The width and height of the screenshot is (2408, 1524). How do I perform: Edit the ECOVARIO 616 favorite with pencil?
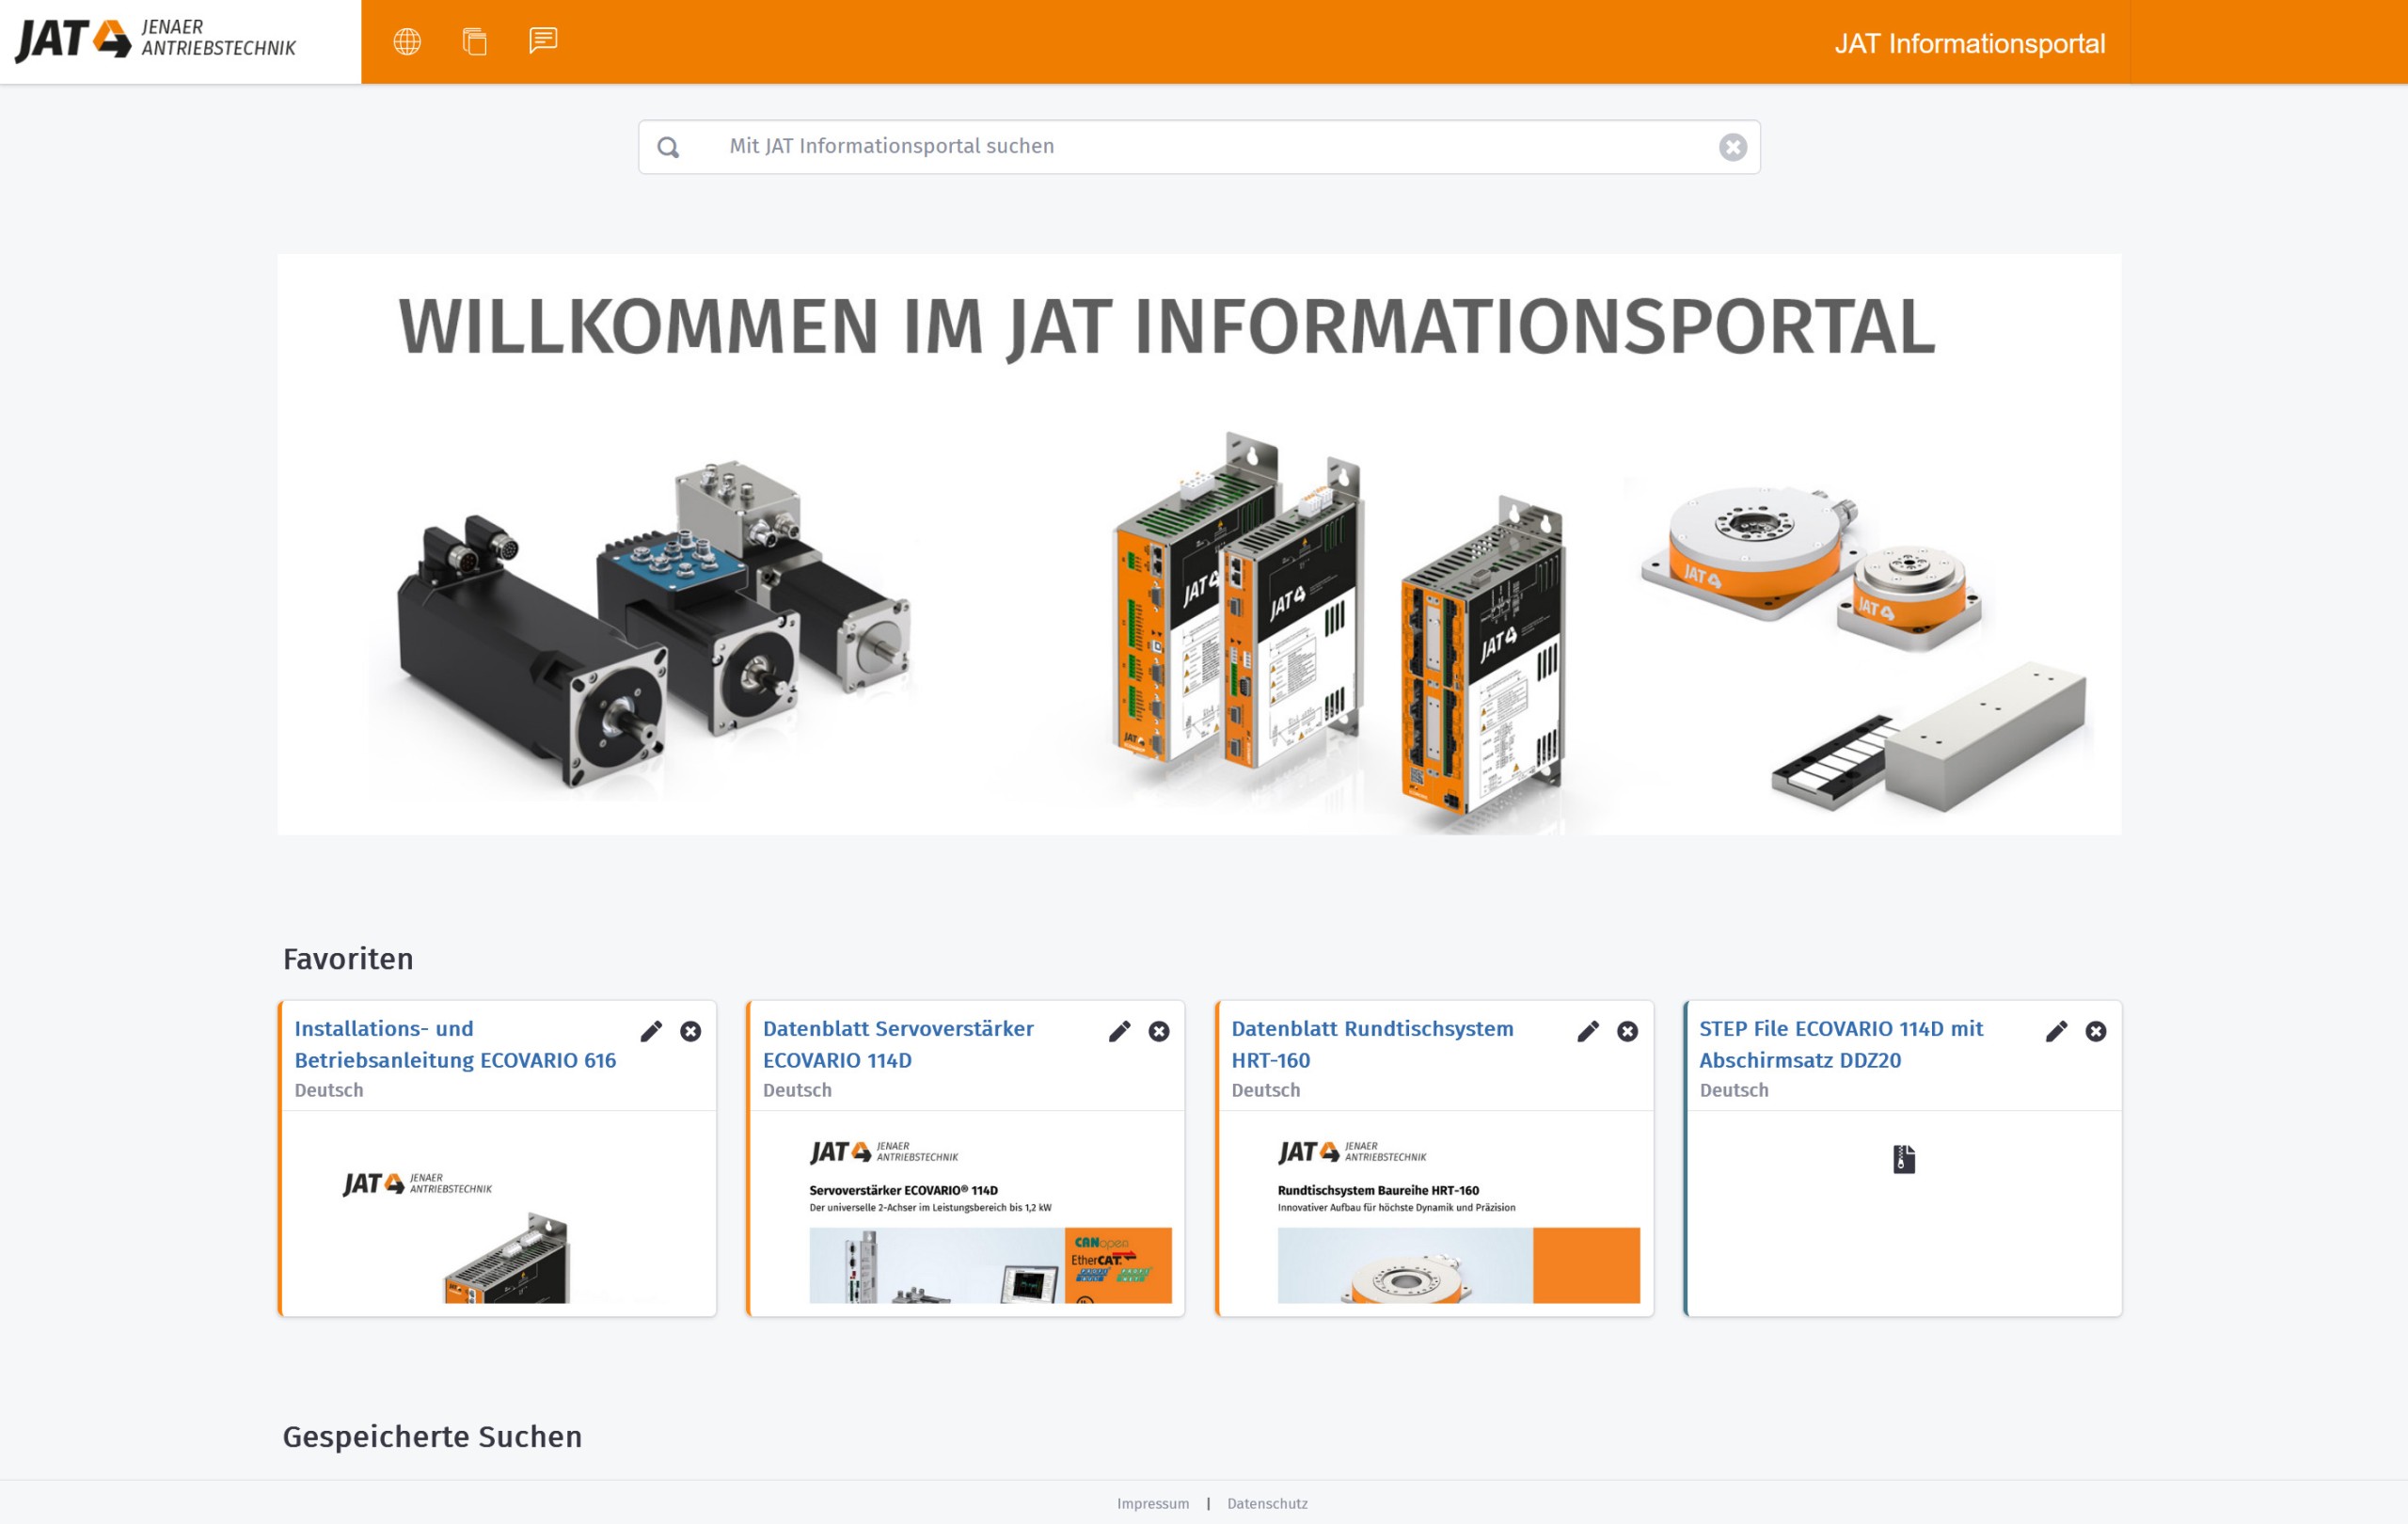[x=651, y=1031]
